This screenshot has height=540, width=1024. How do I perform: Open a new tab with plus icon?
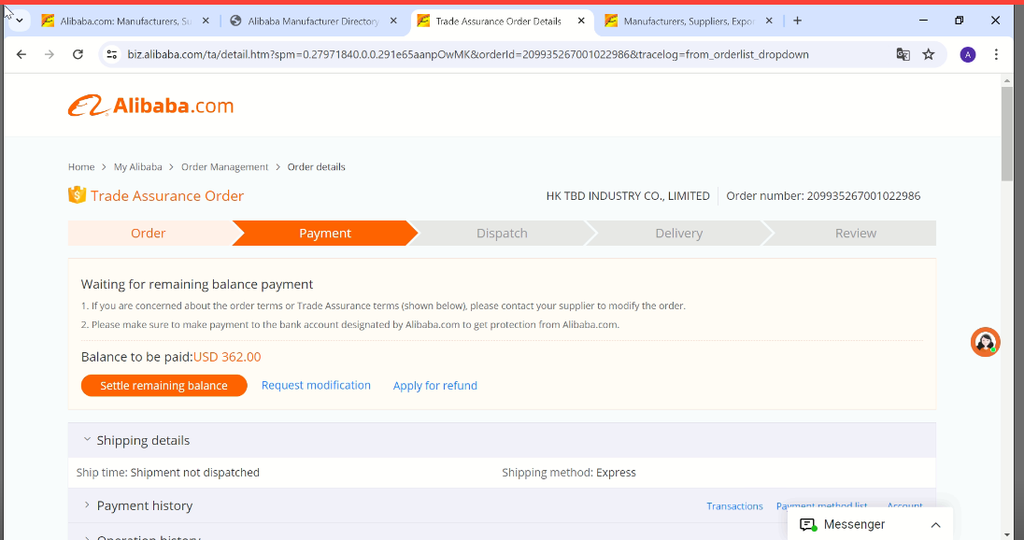797,20
